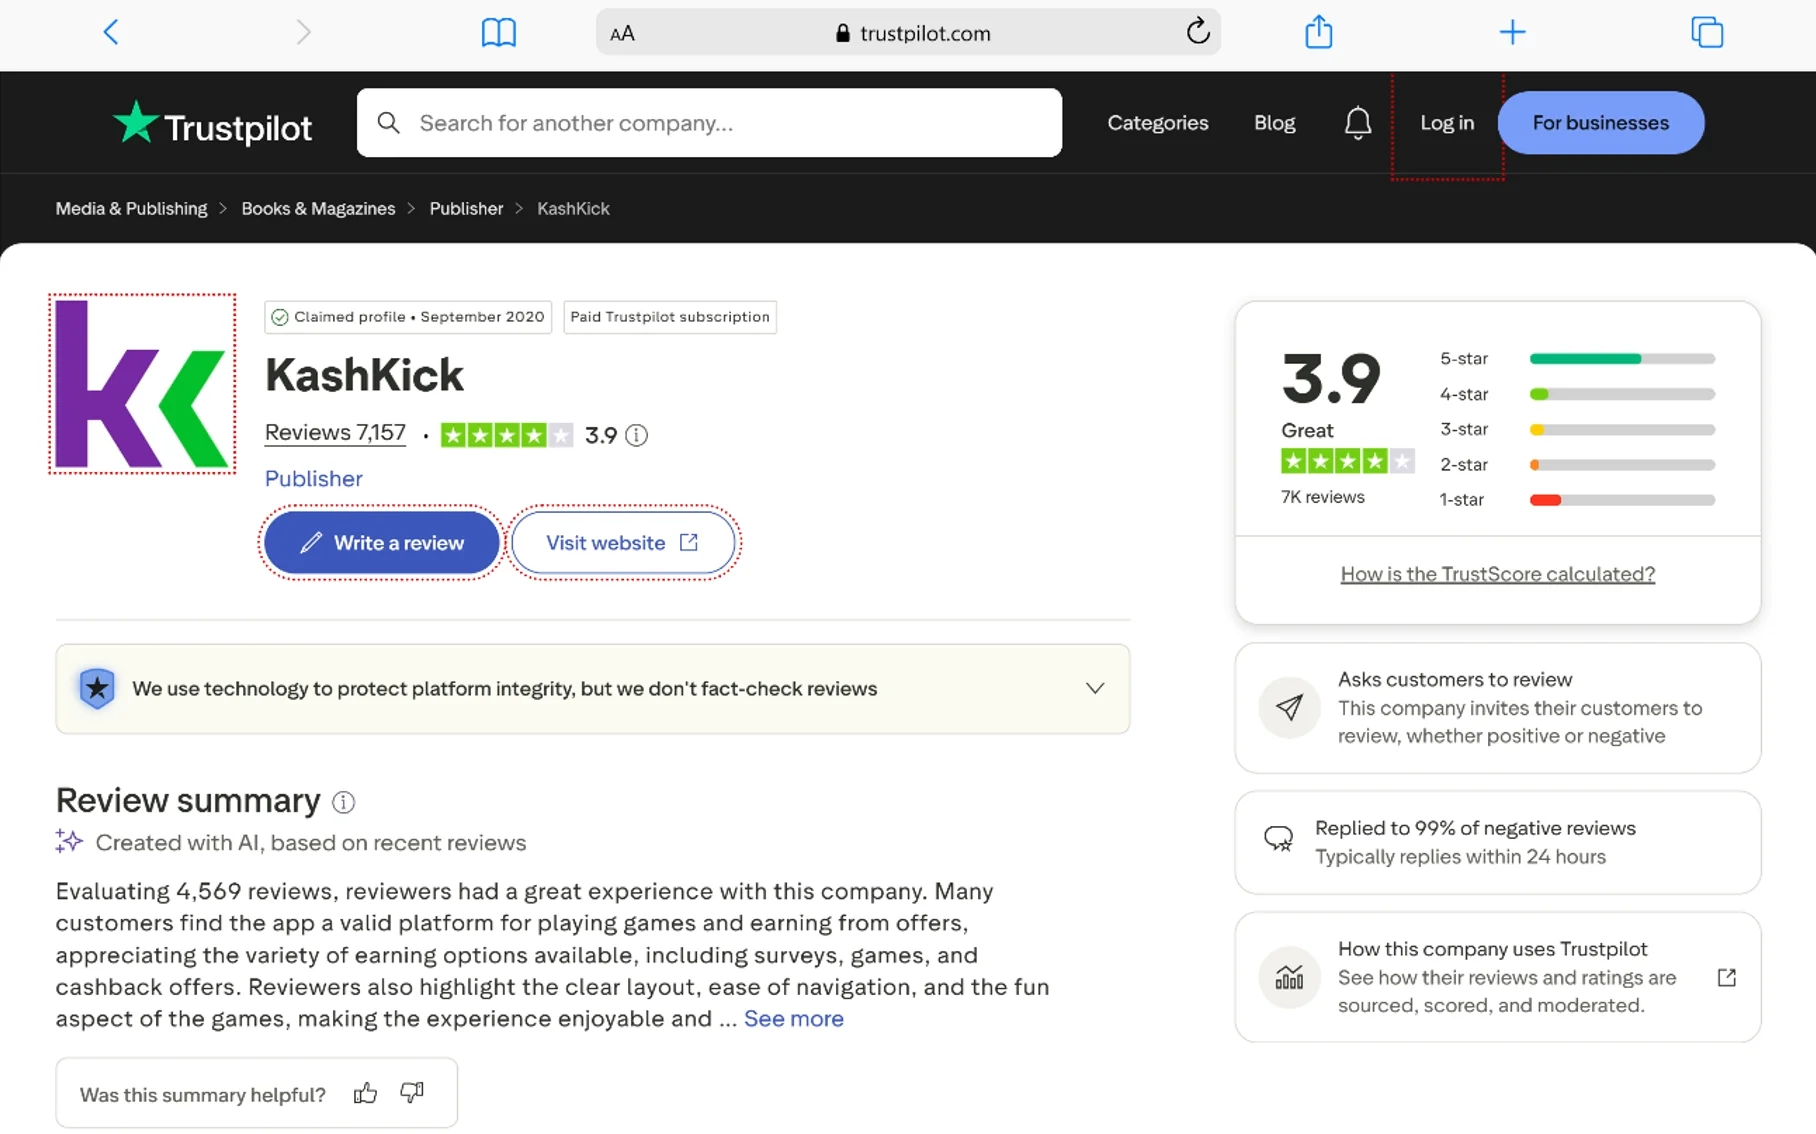
Task: Click Write a review button
Action: click(381, 542)
